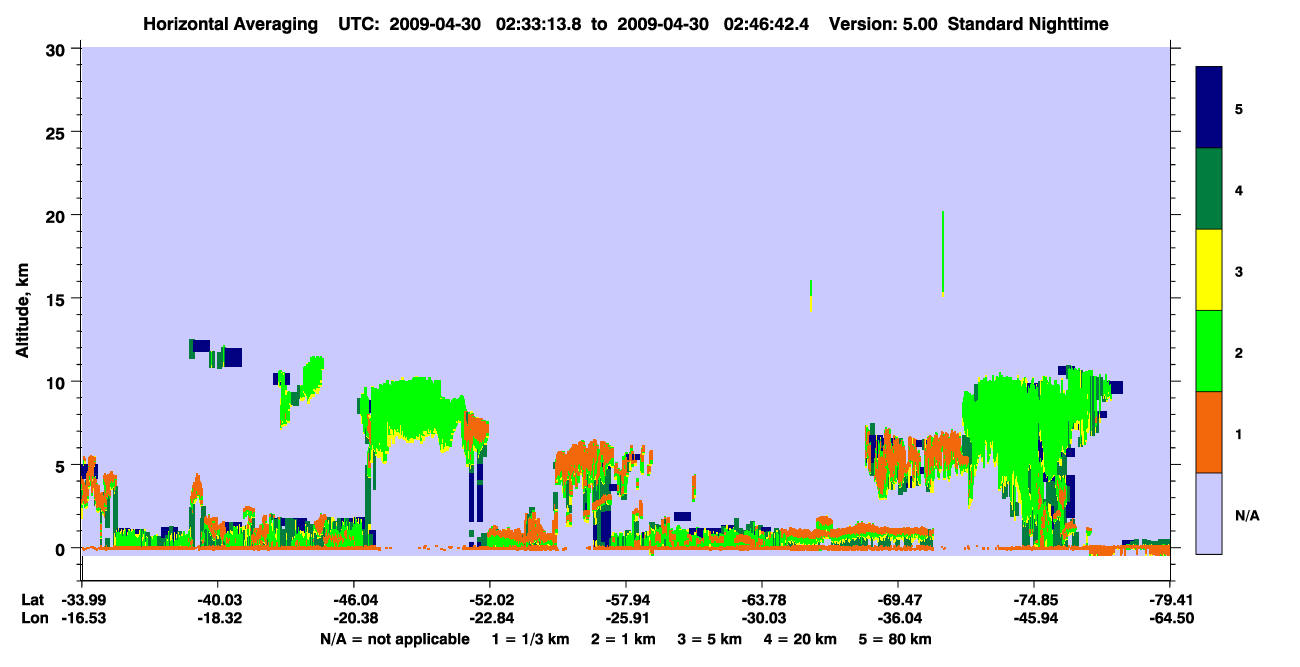Click the latitude value '-79.41'

pyautogui.click(x=1170, y=600)
